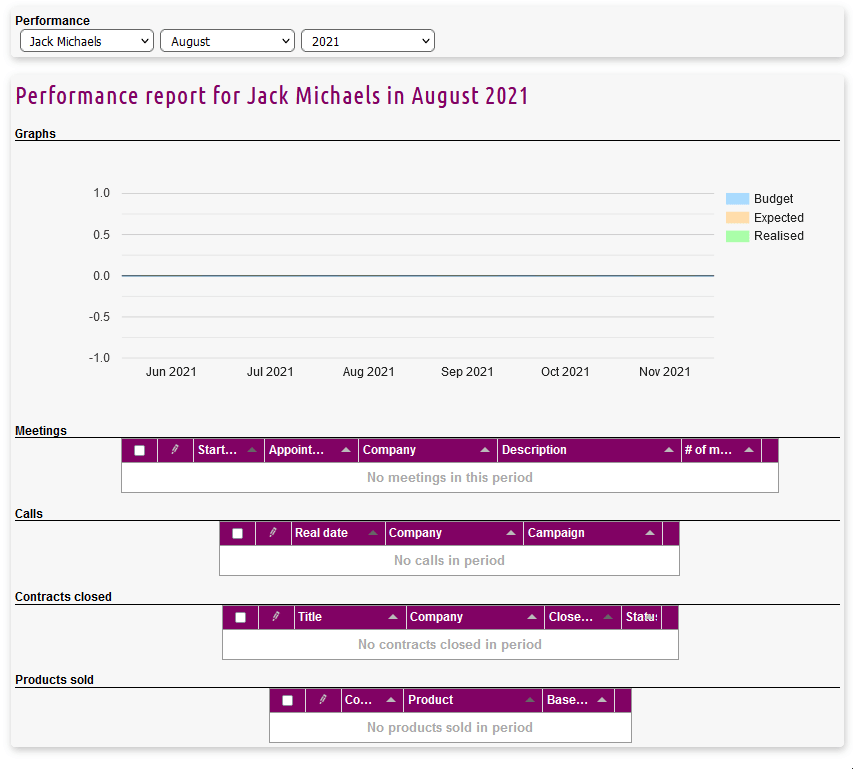Click sort arrow on Calls Campaign column
This screenshot has width=853, height=769.
click(650, 534)
